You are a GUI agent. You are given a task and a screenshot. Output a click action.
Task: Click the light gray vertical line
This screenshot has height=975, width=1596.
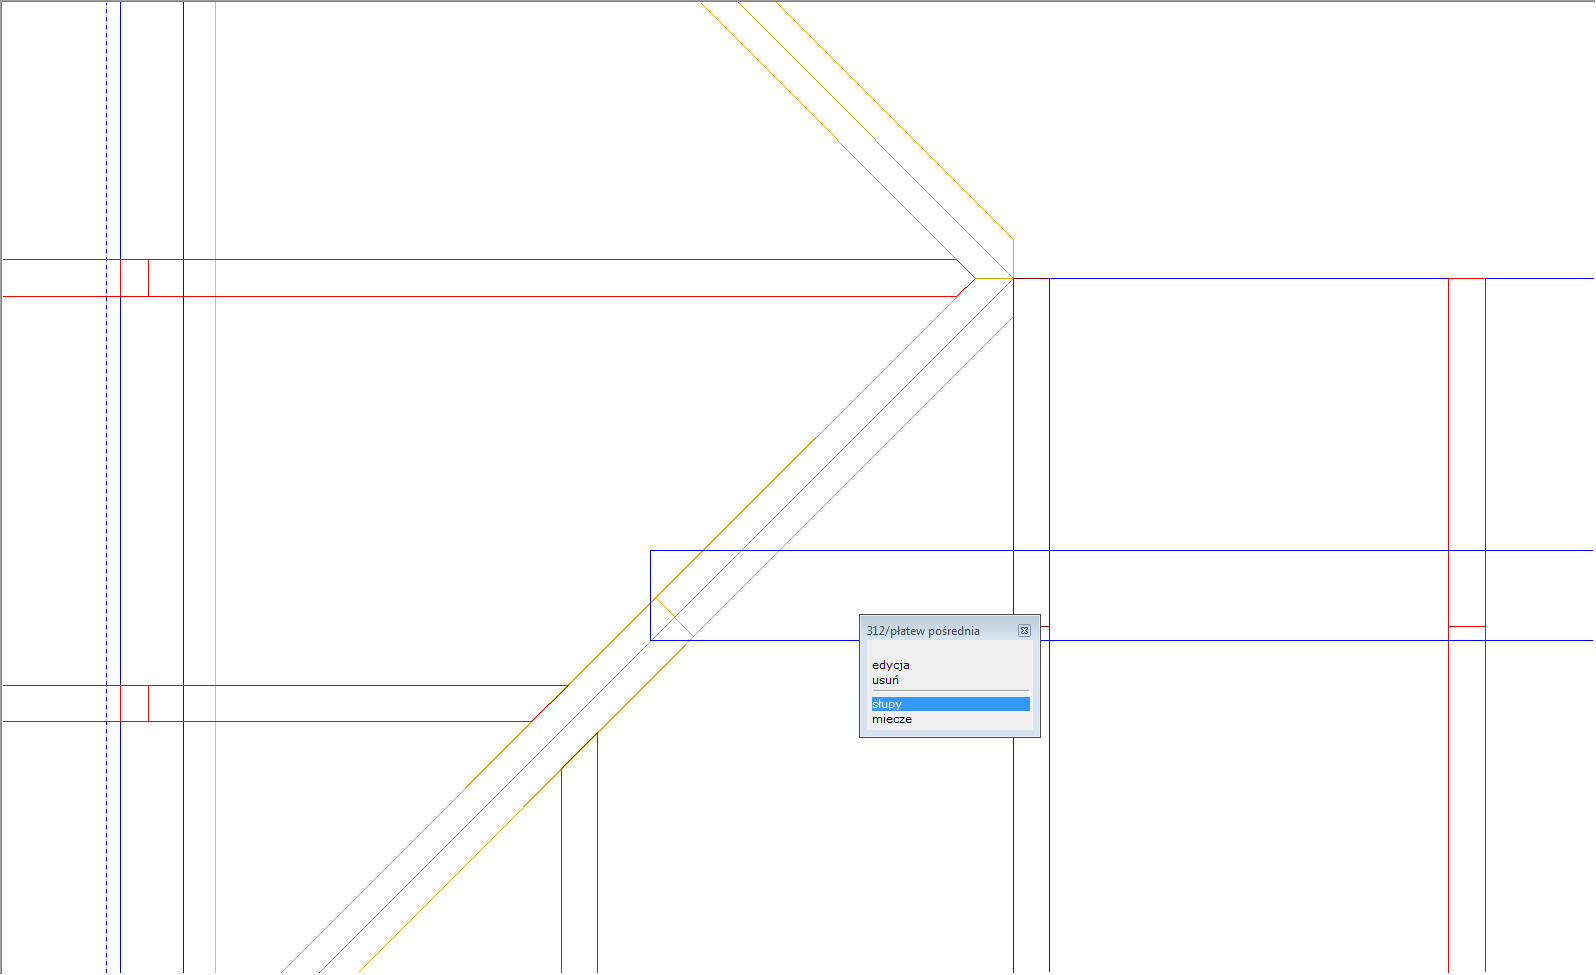[215, 450]
